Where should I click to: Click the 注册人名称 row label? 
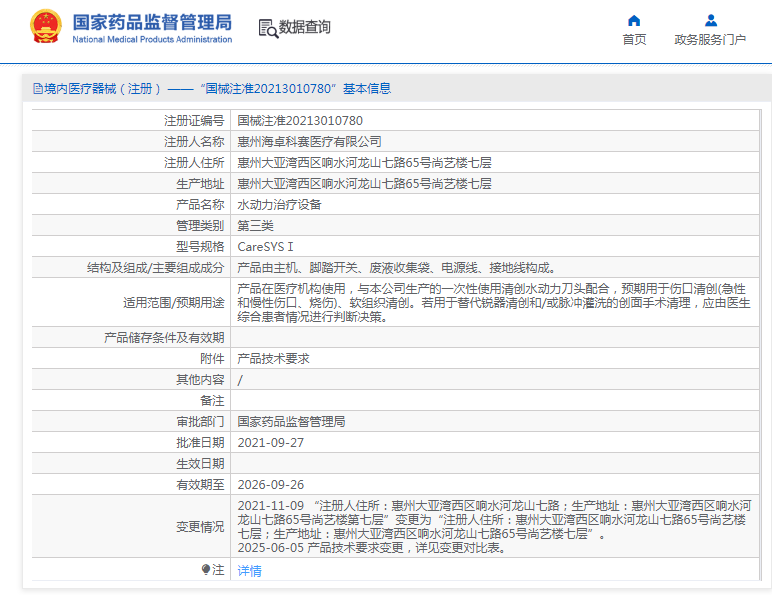pos(194,142)
